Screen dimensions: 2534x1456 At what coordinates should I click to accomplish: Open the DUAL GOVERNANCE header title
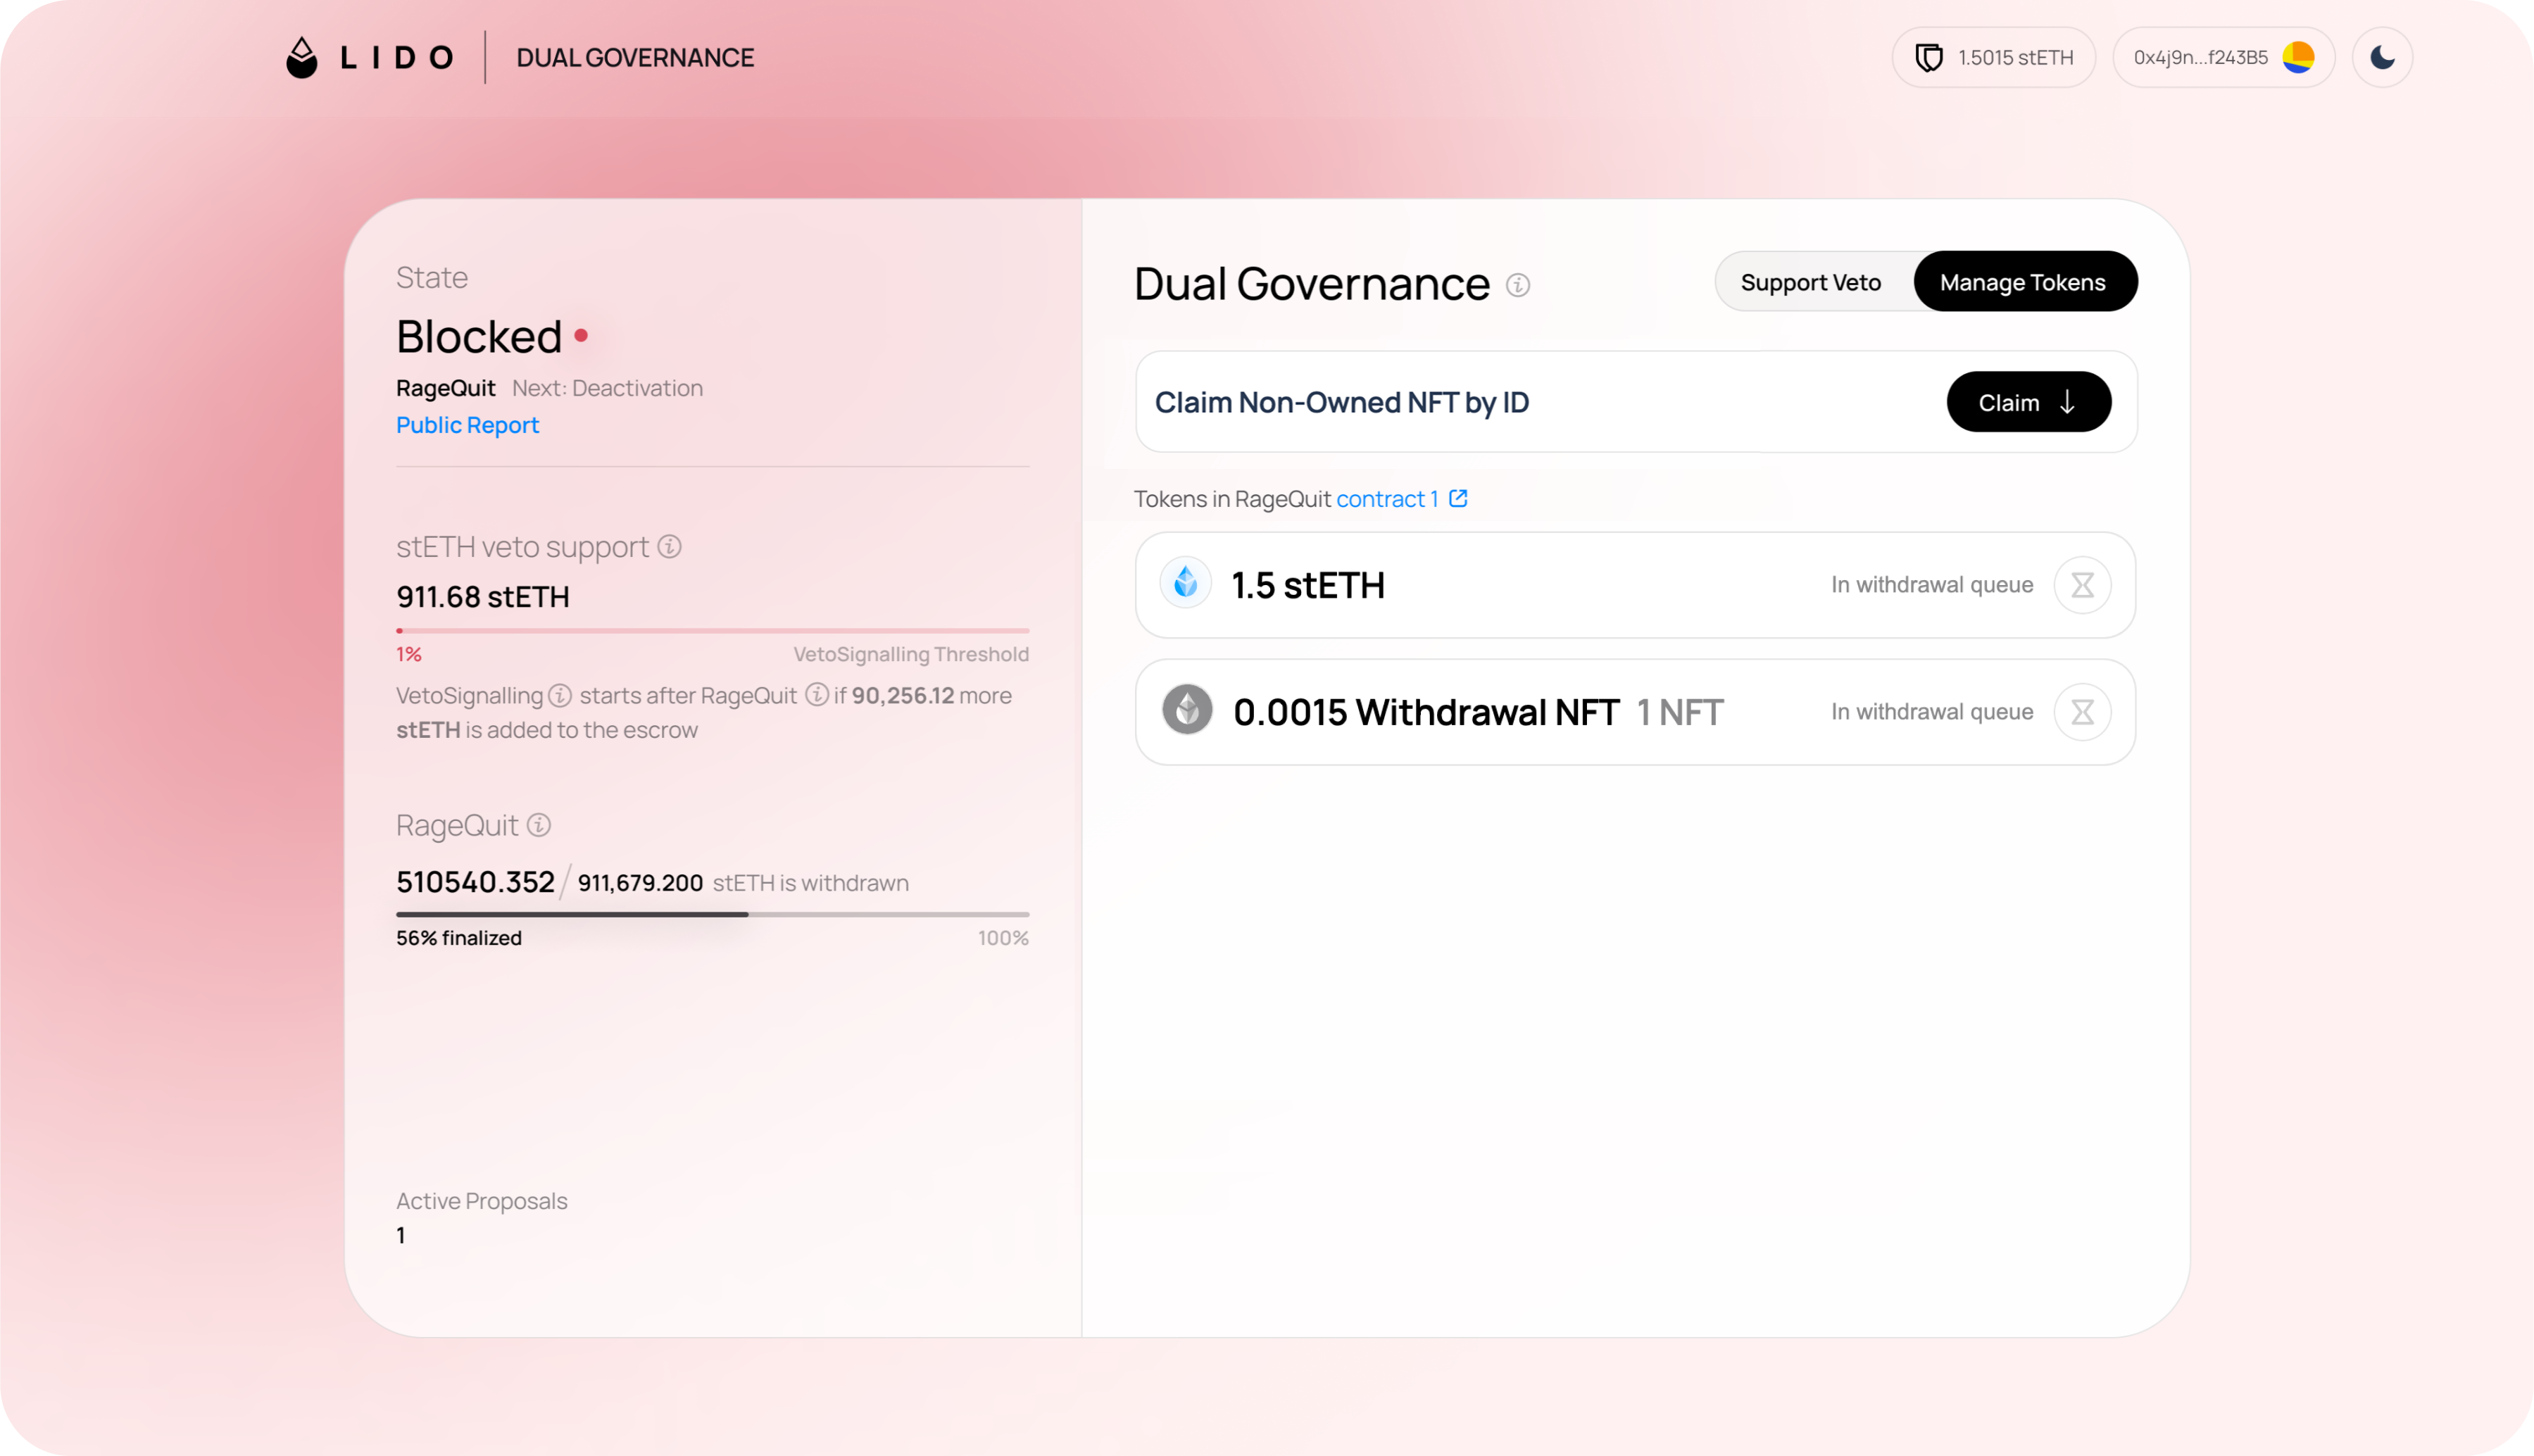(x=635, y=58)
